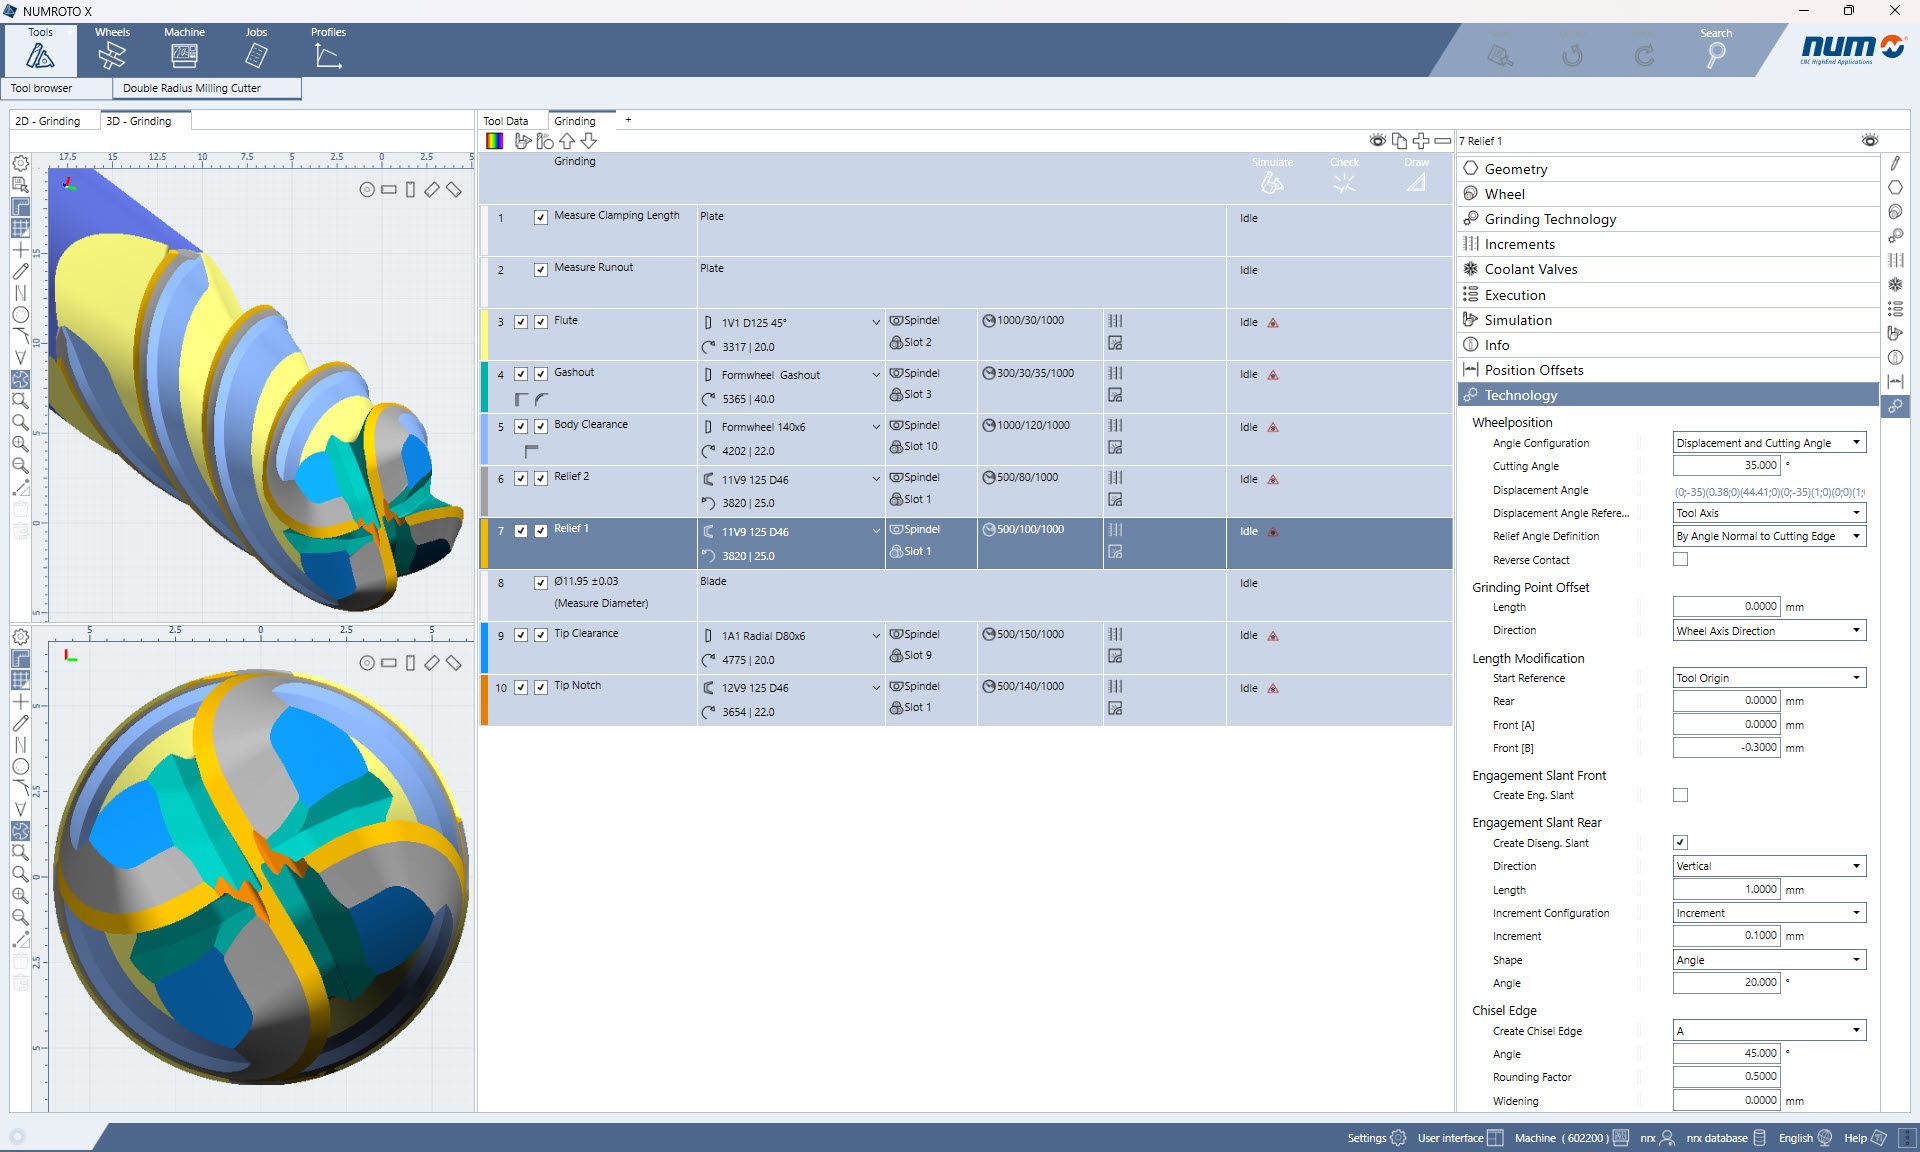Uncheck Measure Runout checkbox
The image size is (1920, 1152).
click(x=541, y=270)
